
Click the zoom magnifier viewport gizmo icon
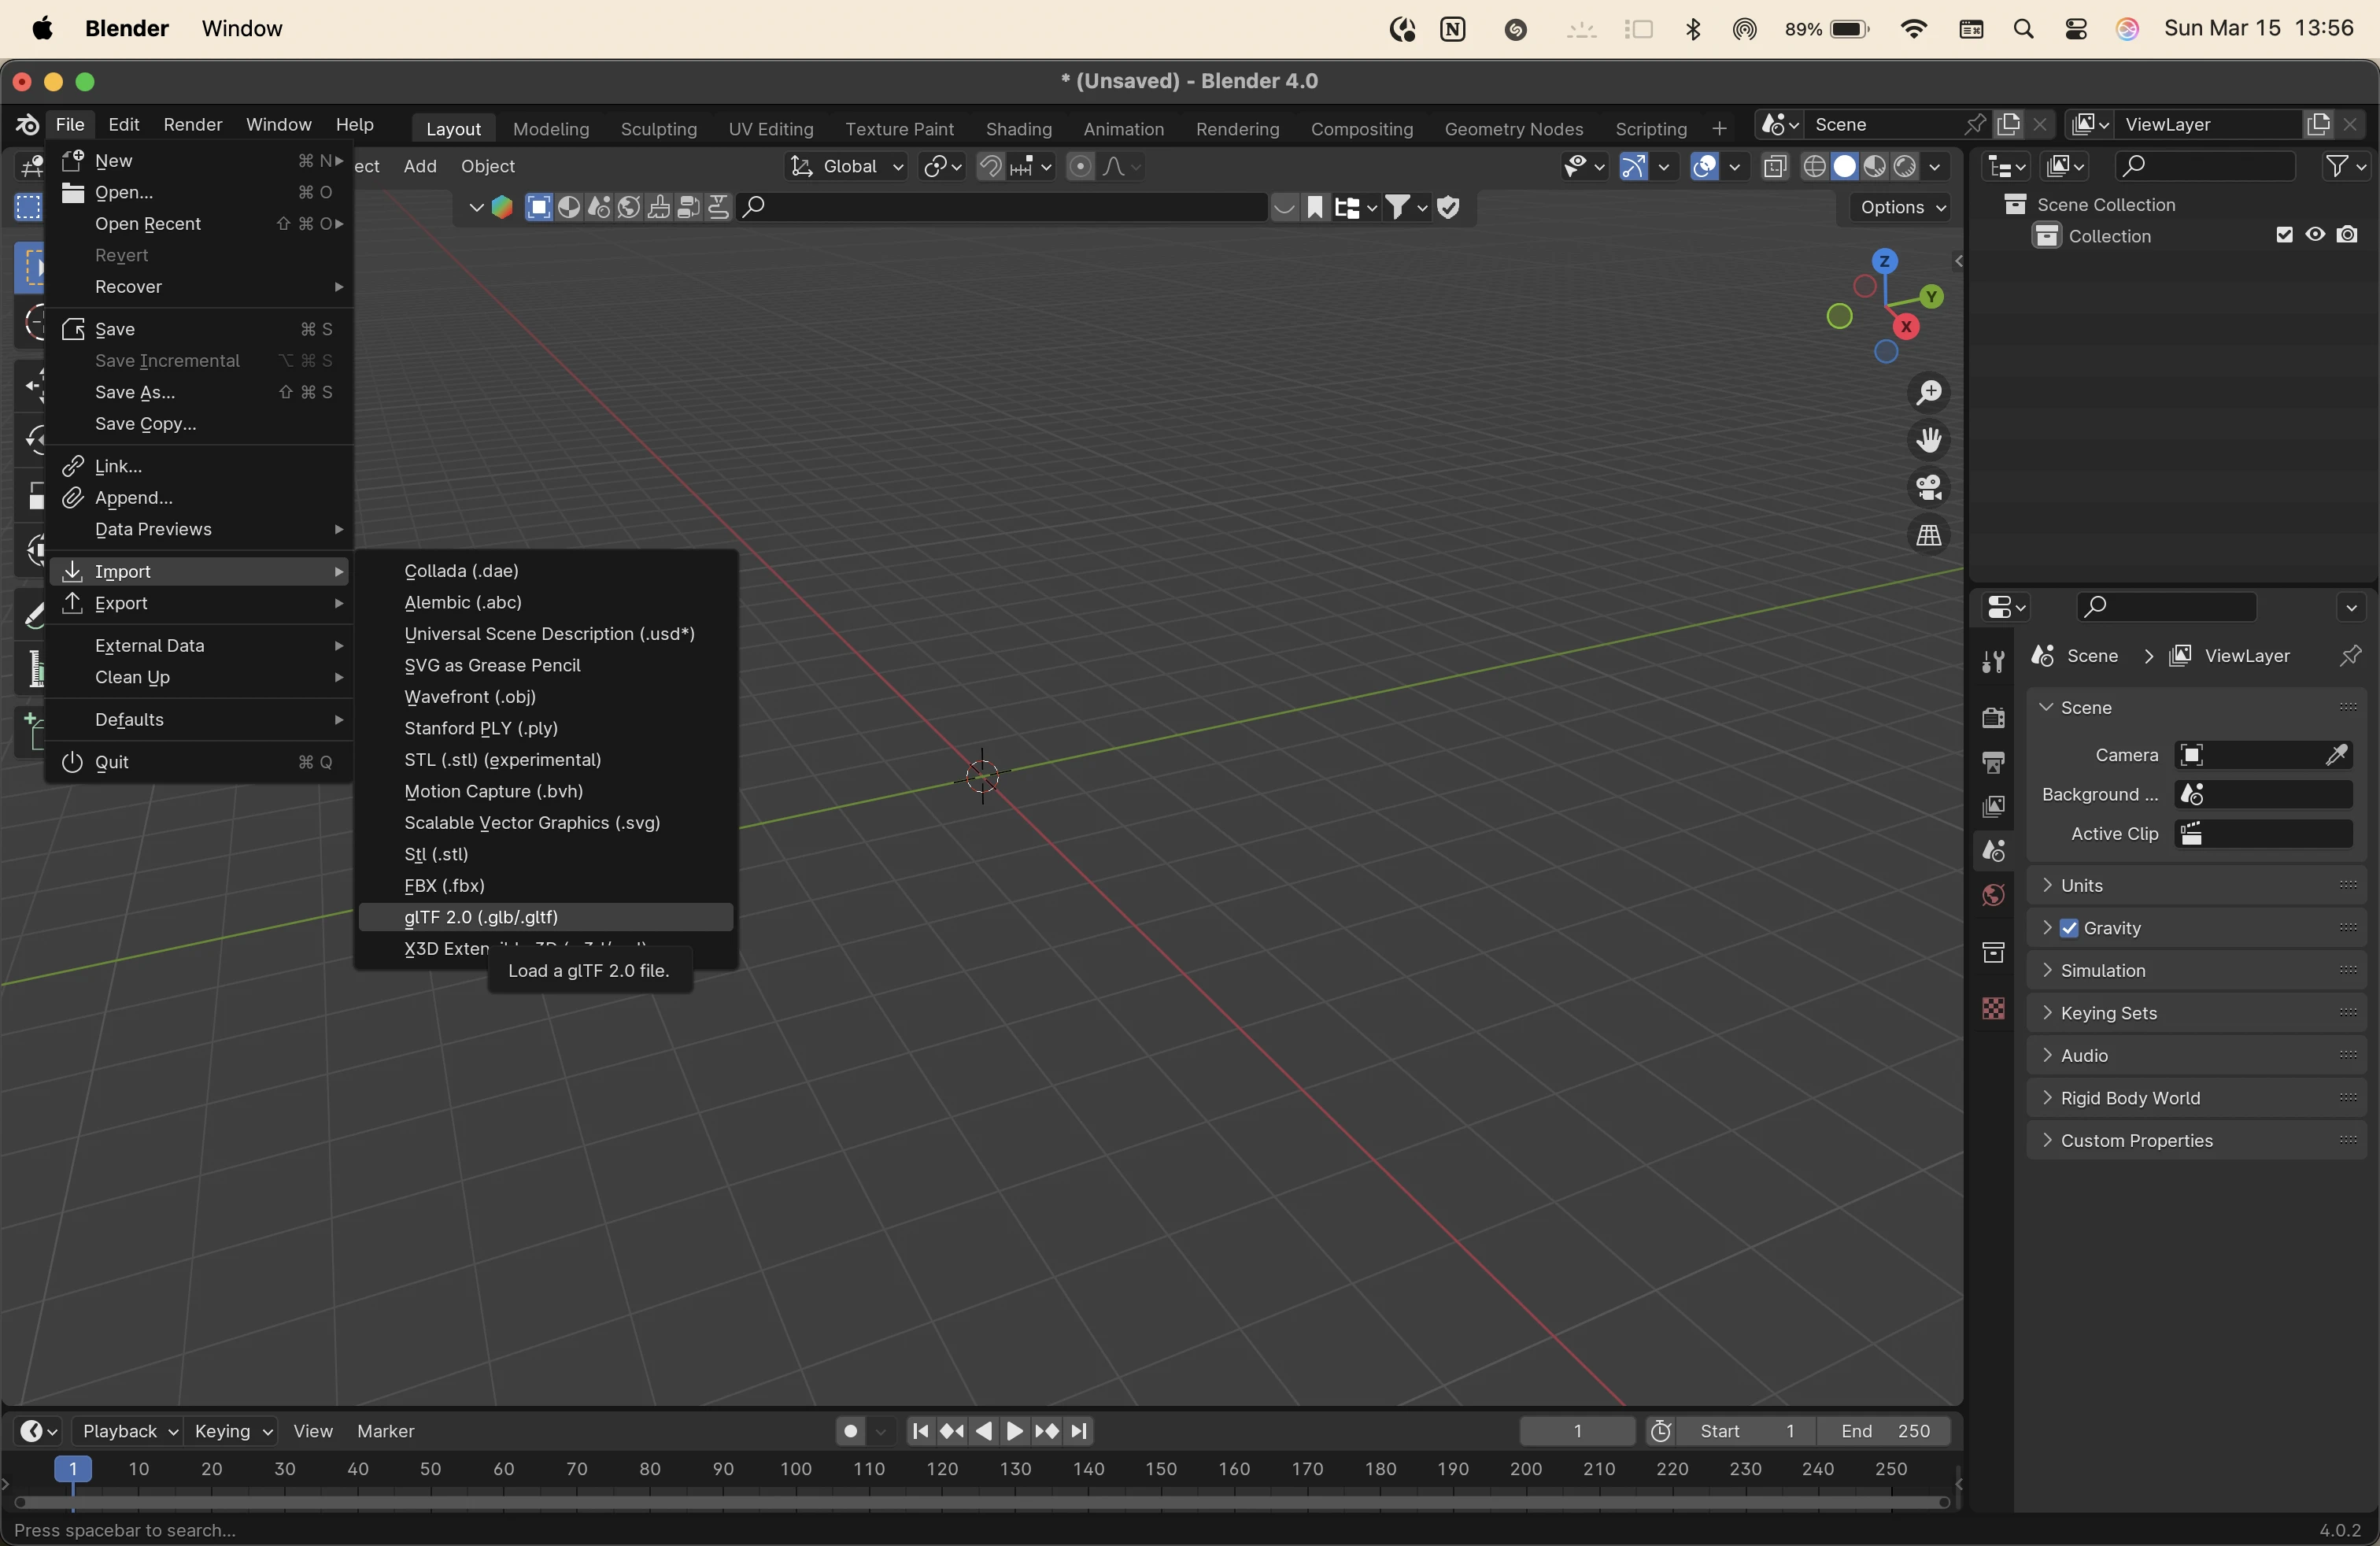tap(1928, 393)
